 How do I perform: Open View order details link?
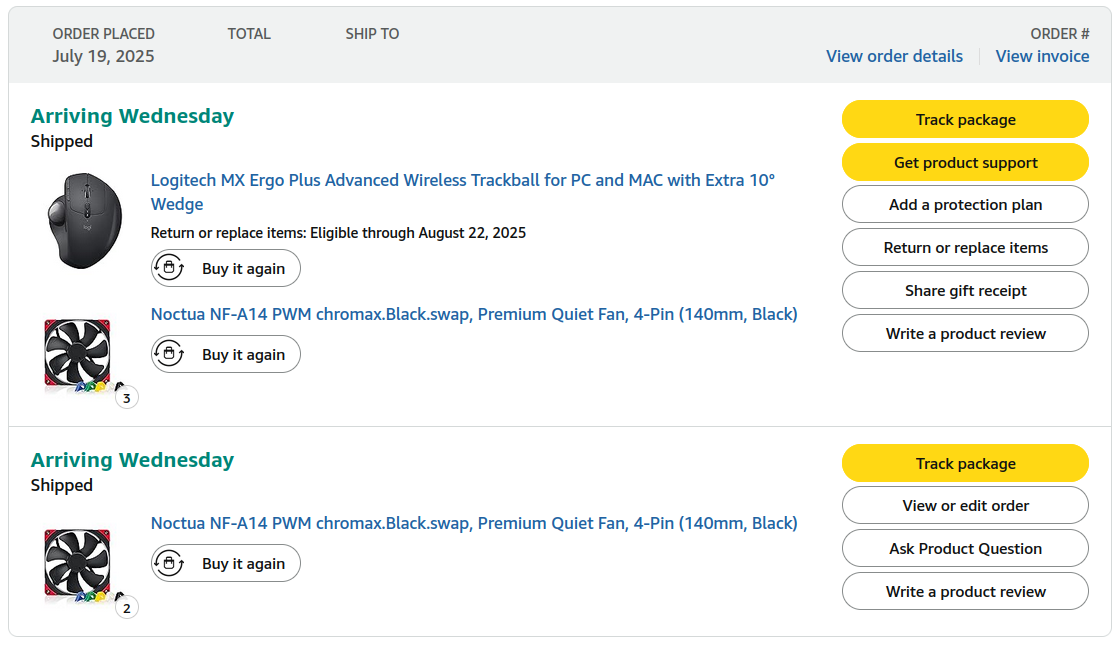[x=894, y=56]
